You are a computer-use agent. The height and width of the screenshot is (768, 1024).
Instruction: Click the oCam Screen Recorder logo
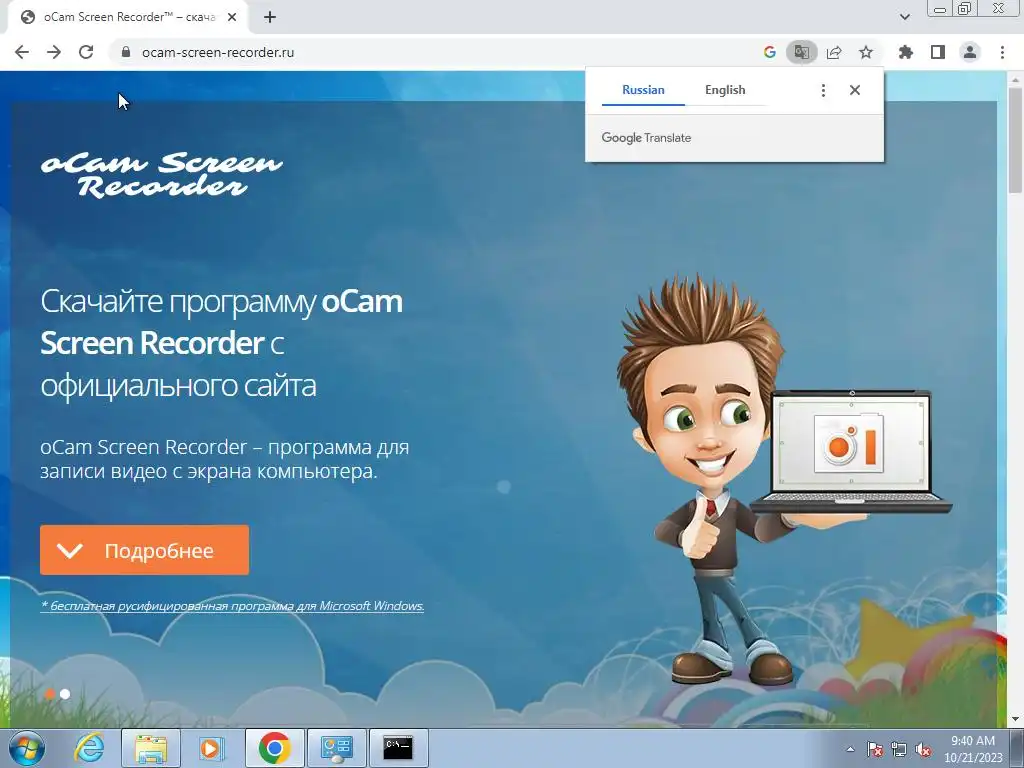pyautogui.click(x=161, y=175)
